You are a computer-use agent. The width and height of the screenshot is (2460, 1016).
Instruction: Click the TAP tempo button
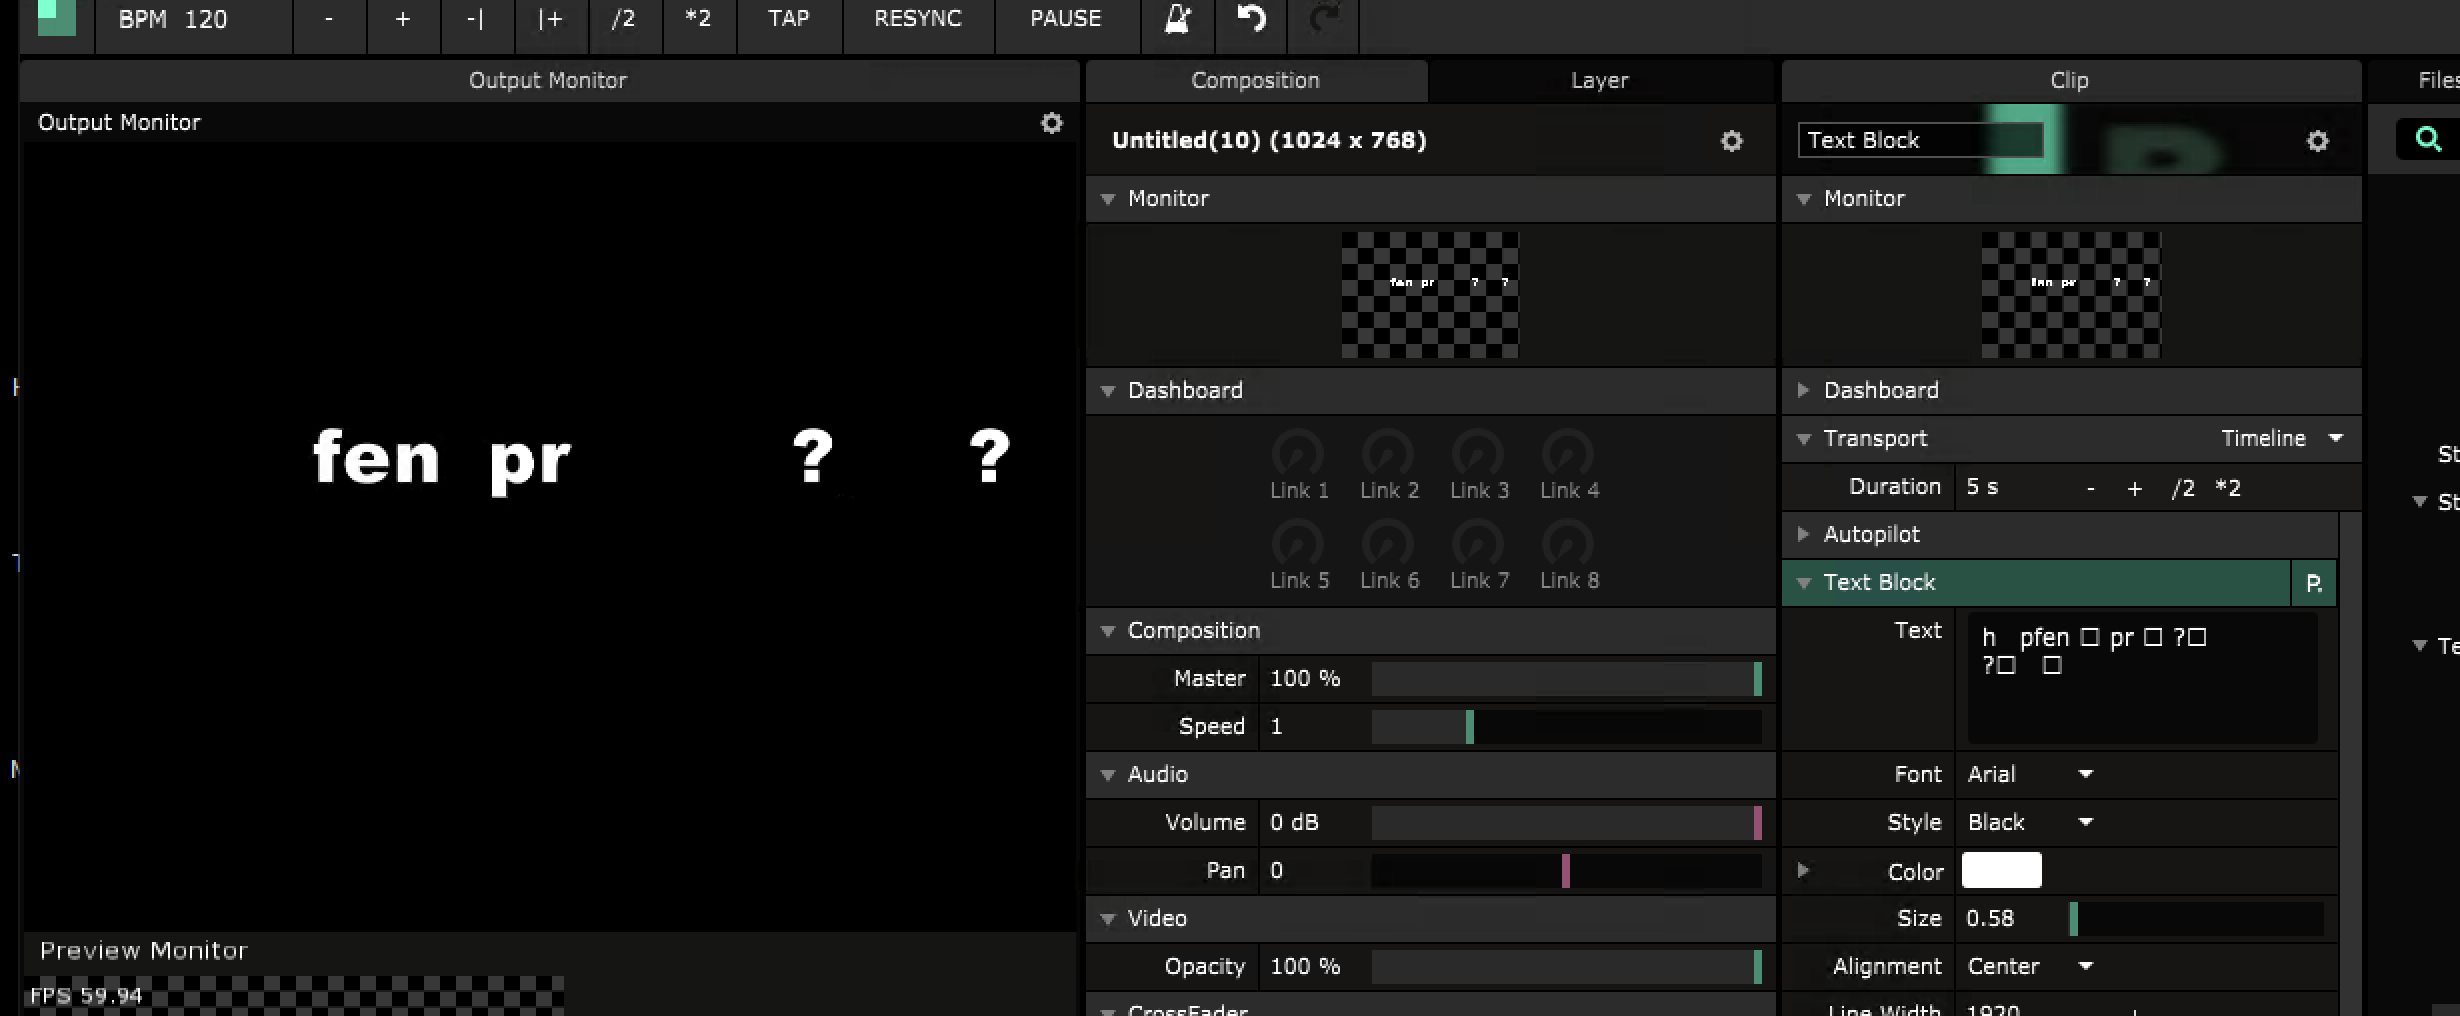pyautogui.click(x=788, y=19)
